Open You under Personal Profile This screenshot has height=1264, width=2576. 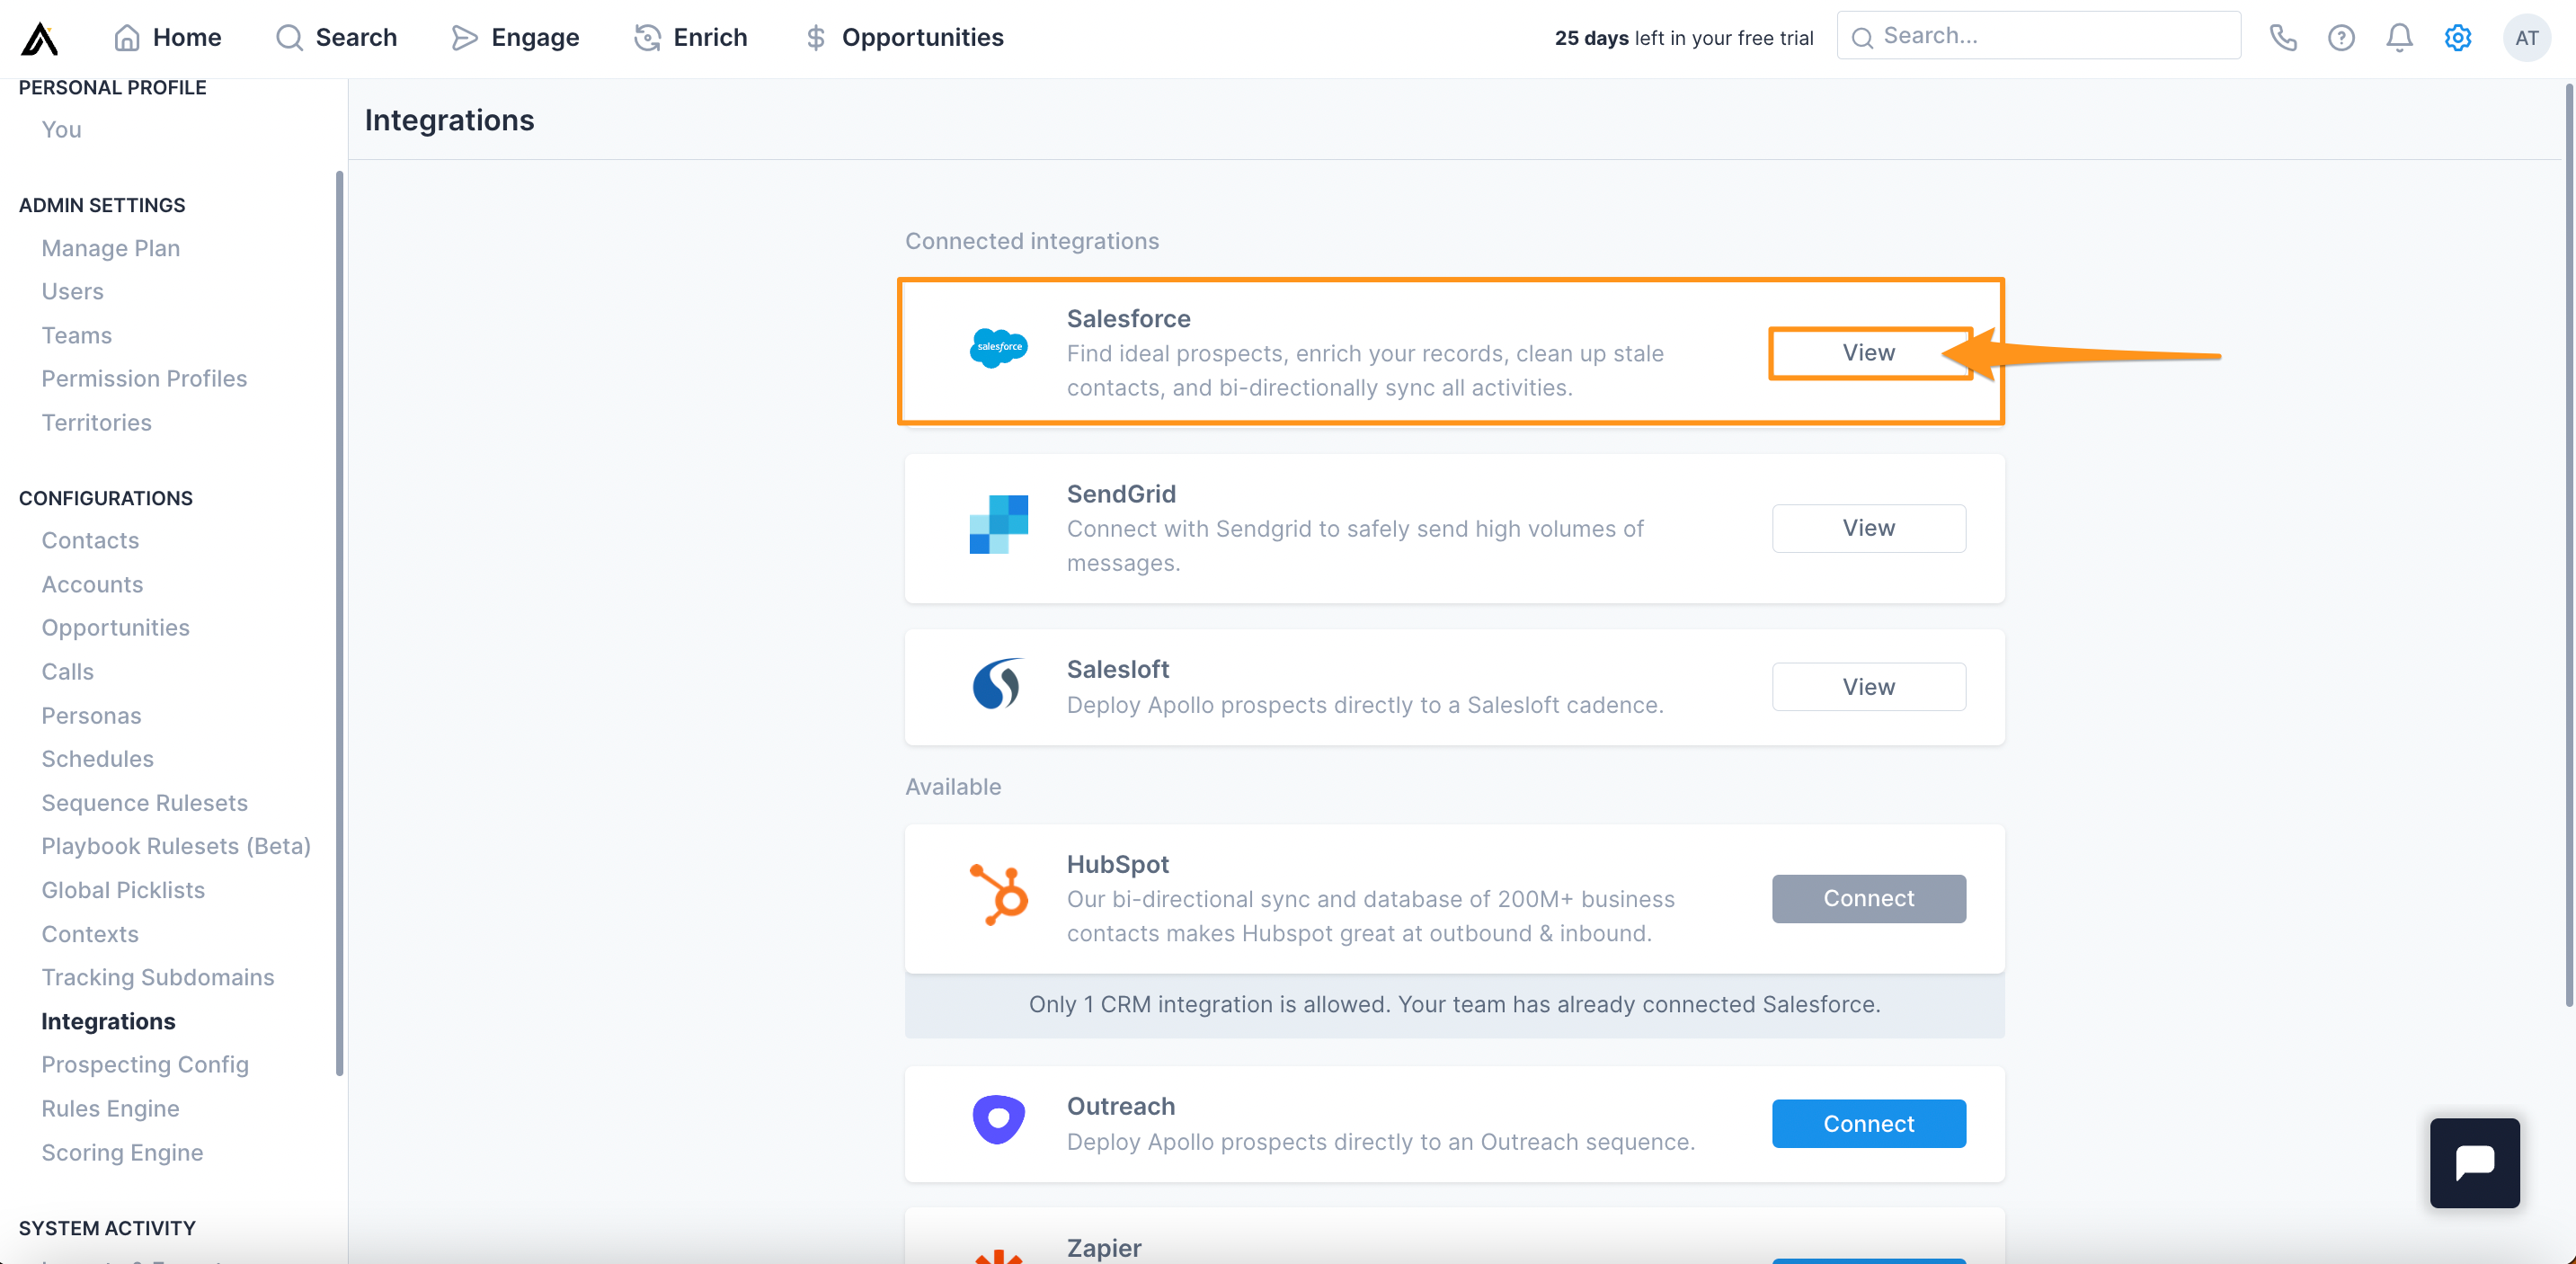click(x=61, y=130)
